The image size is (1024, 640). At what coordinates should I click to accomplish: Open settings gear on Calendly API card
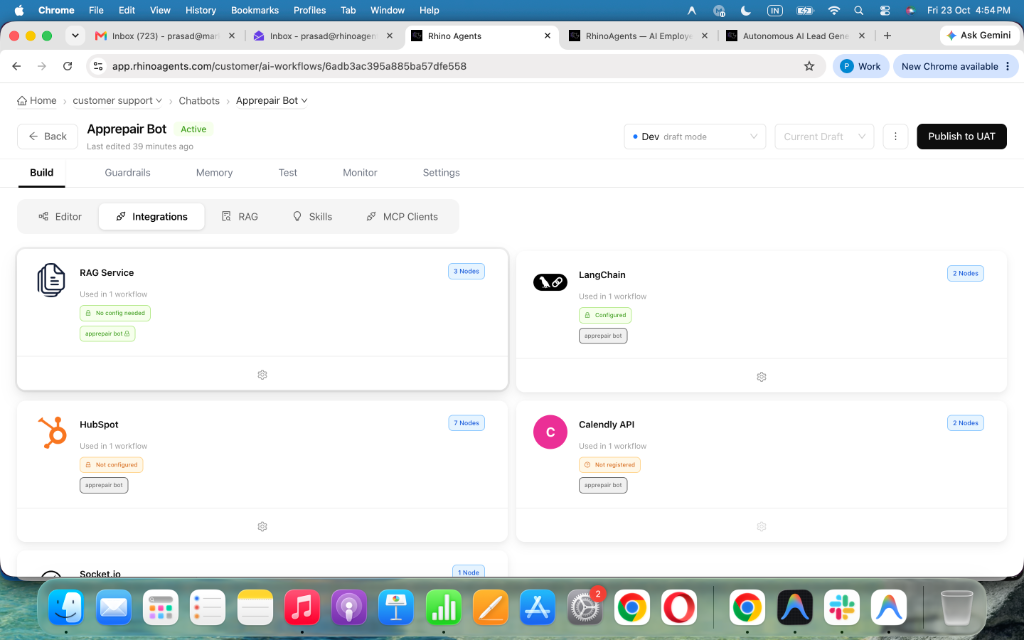pos(761,526)
